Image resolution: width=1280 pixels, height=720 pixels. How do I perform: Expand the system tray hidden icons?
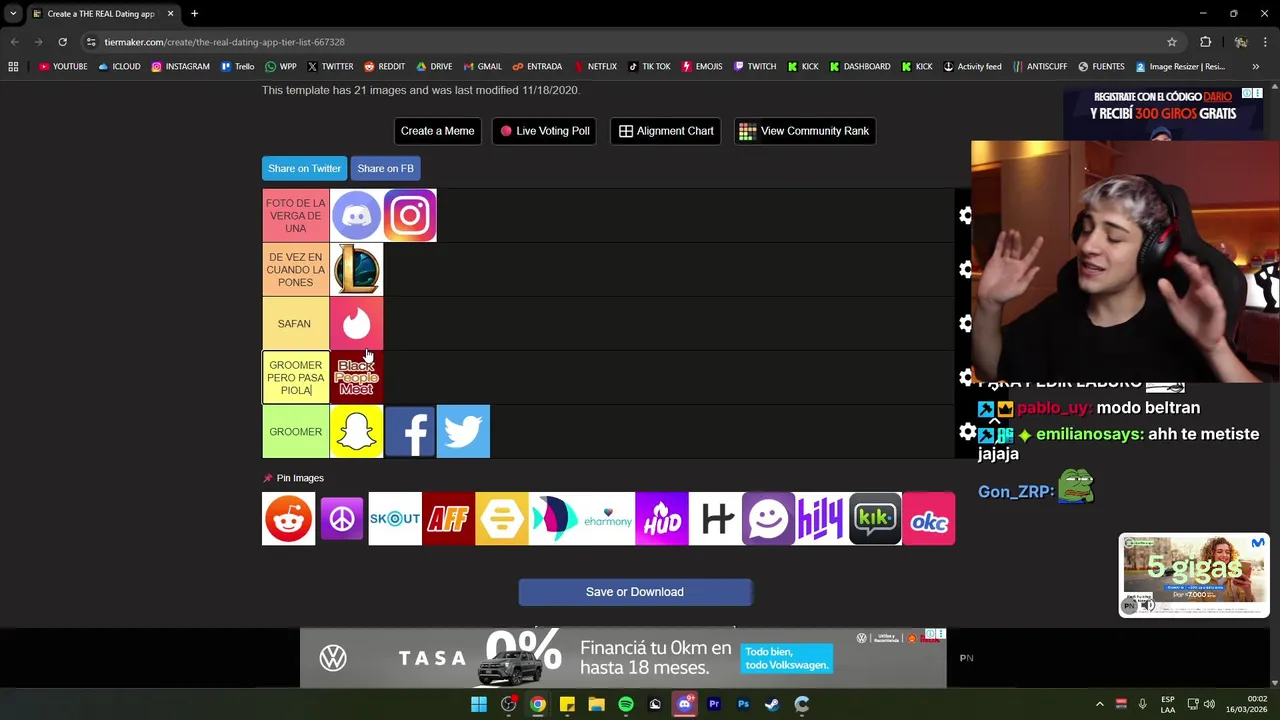pyautogui.click(x=1099, y=704)
